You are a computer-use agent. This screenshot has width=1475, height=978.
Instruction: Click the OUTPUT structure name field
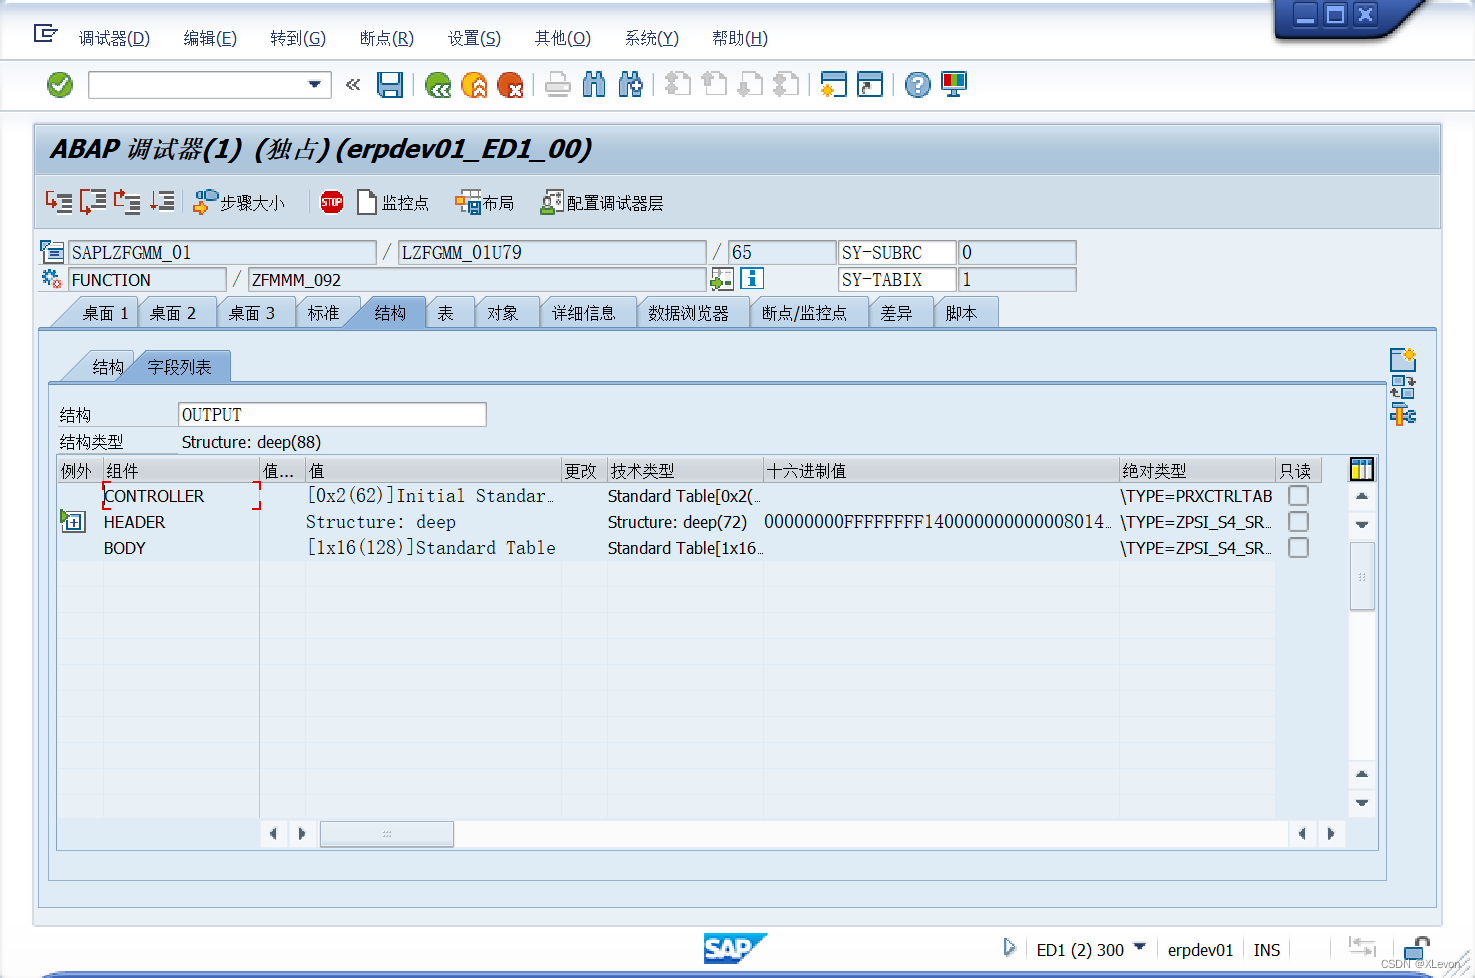332,415
